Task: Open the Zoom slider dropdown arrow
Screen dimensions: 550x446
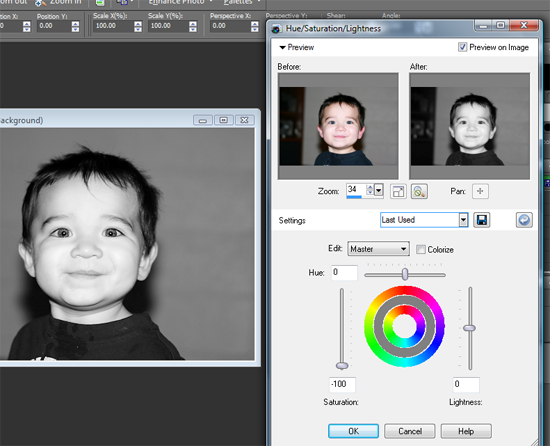Action: [x=378, y=191]
